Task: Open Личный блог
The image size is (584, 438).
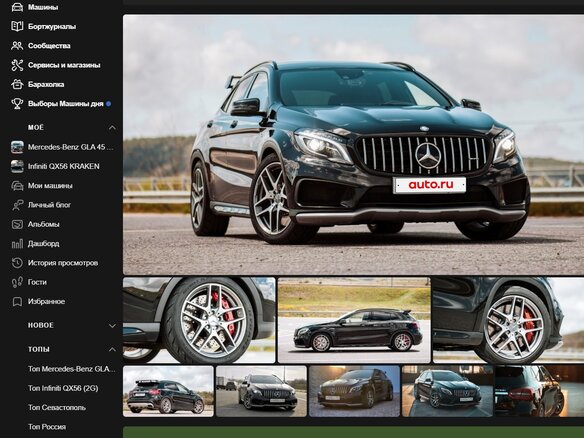Action: click(49, 205)
